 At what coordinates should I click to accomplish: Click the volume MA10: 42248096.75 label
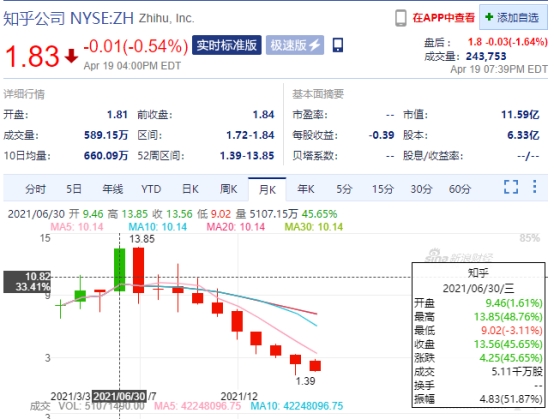coord(297,406)
